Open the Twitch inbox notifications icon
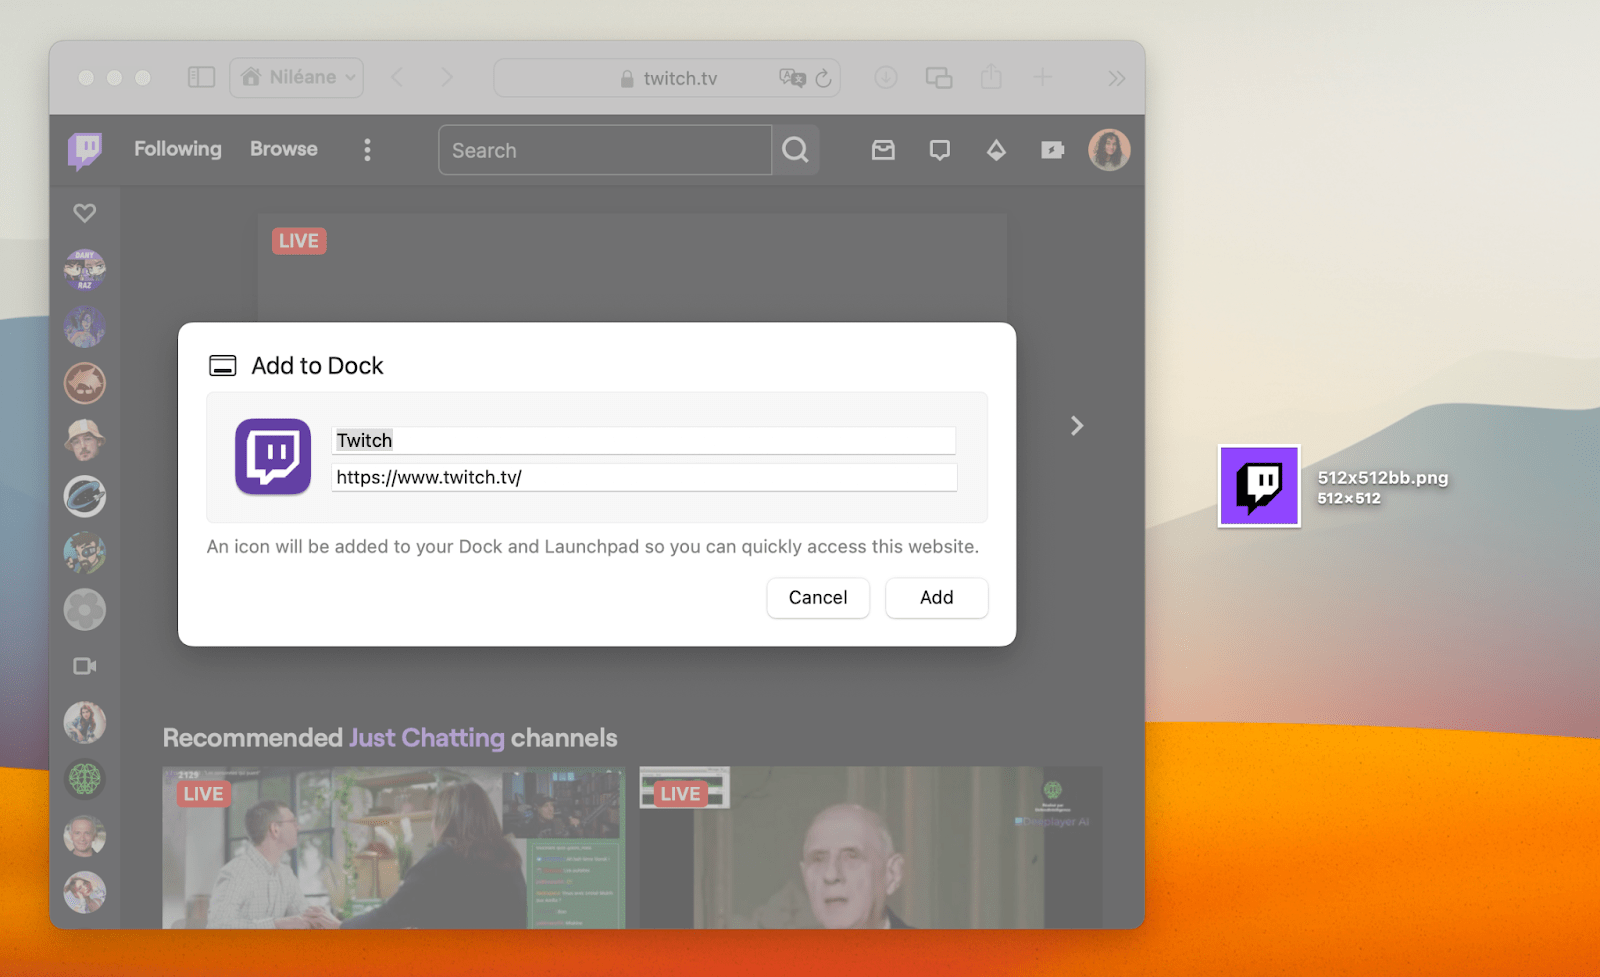Viewport: 1600px width, 977px height. pos(883,150)
